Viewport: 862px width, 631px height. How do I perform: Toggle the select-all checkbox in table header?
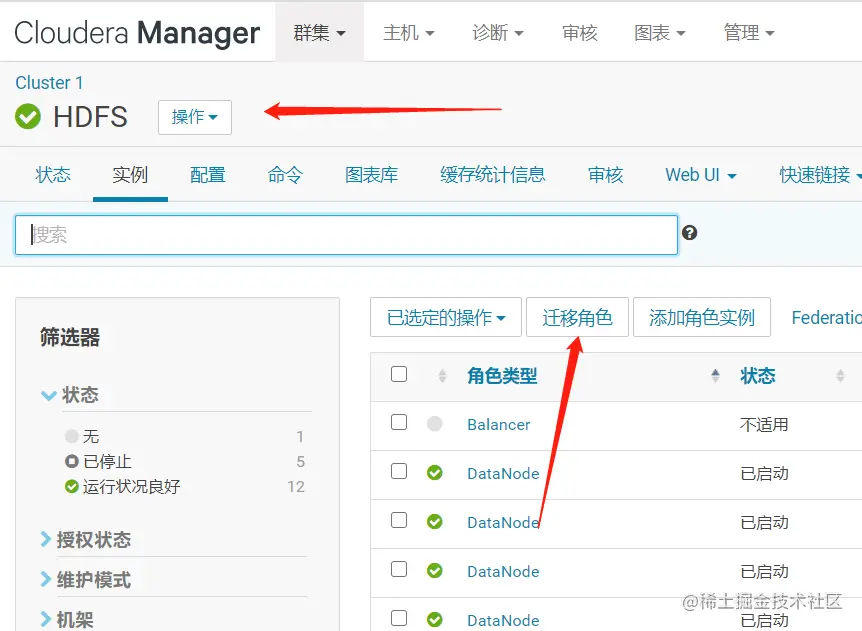tap(399, 374)
